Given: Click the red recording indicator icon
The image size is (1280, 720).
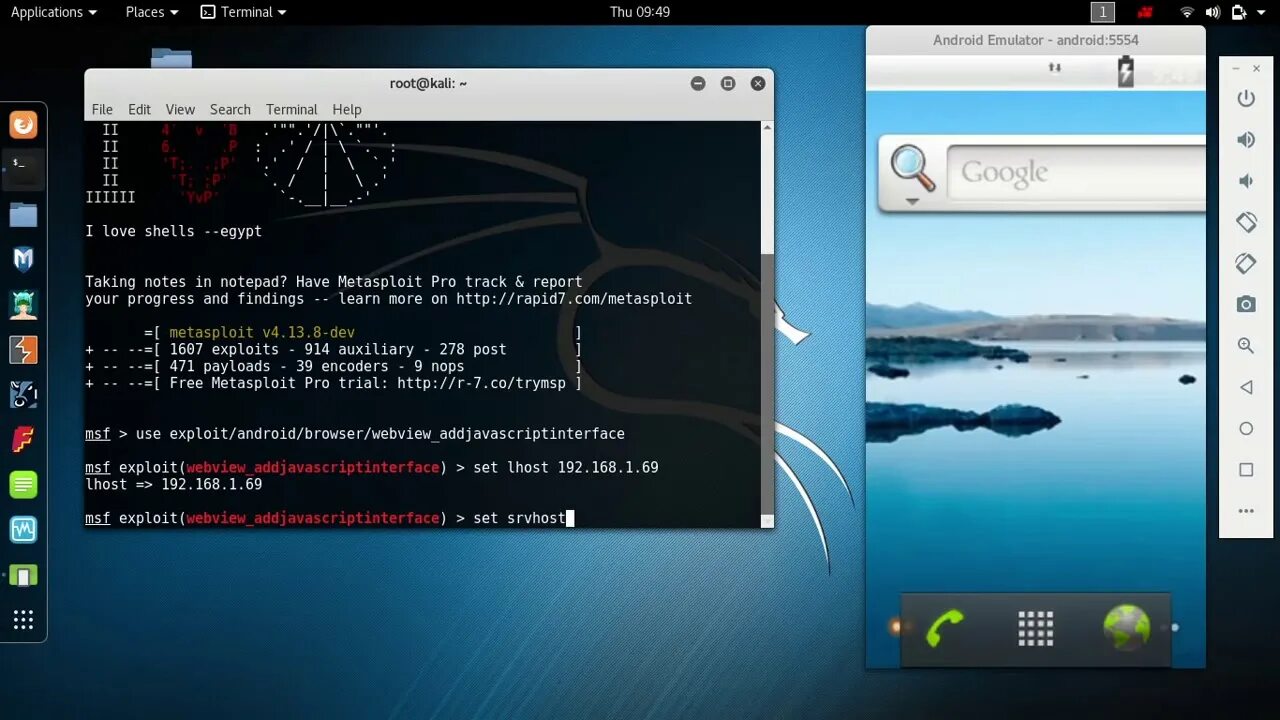Looking at the screenshot, I should click(x=1146, y=12).
